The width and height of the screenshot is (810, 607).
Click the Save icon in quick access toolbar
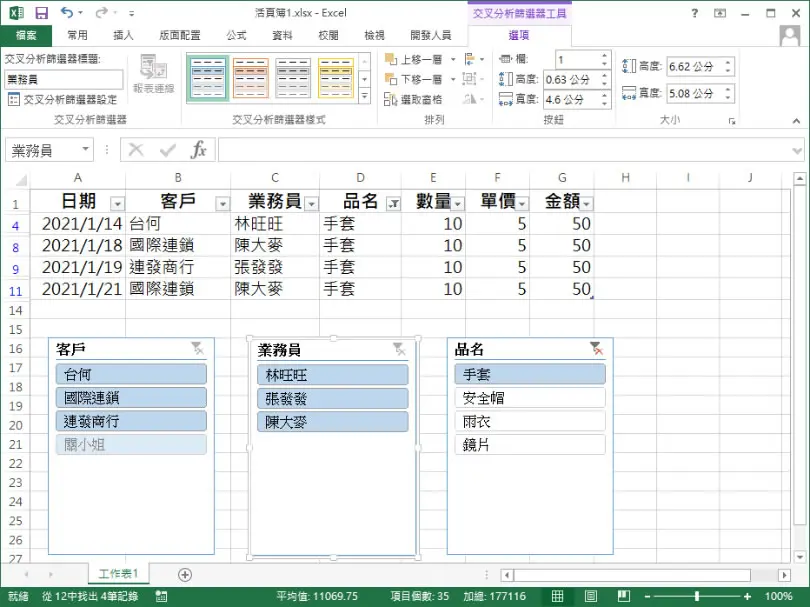pyautogui.click(x=42, y=13)
